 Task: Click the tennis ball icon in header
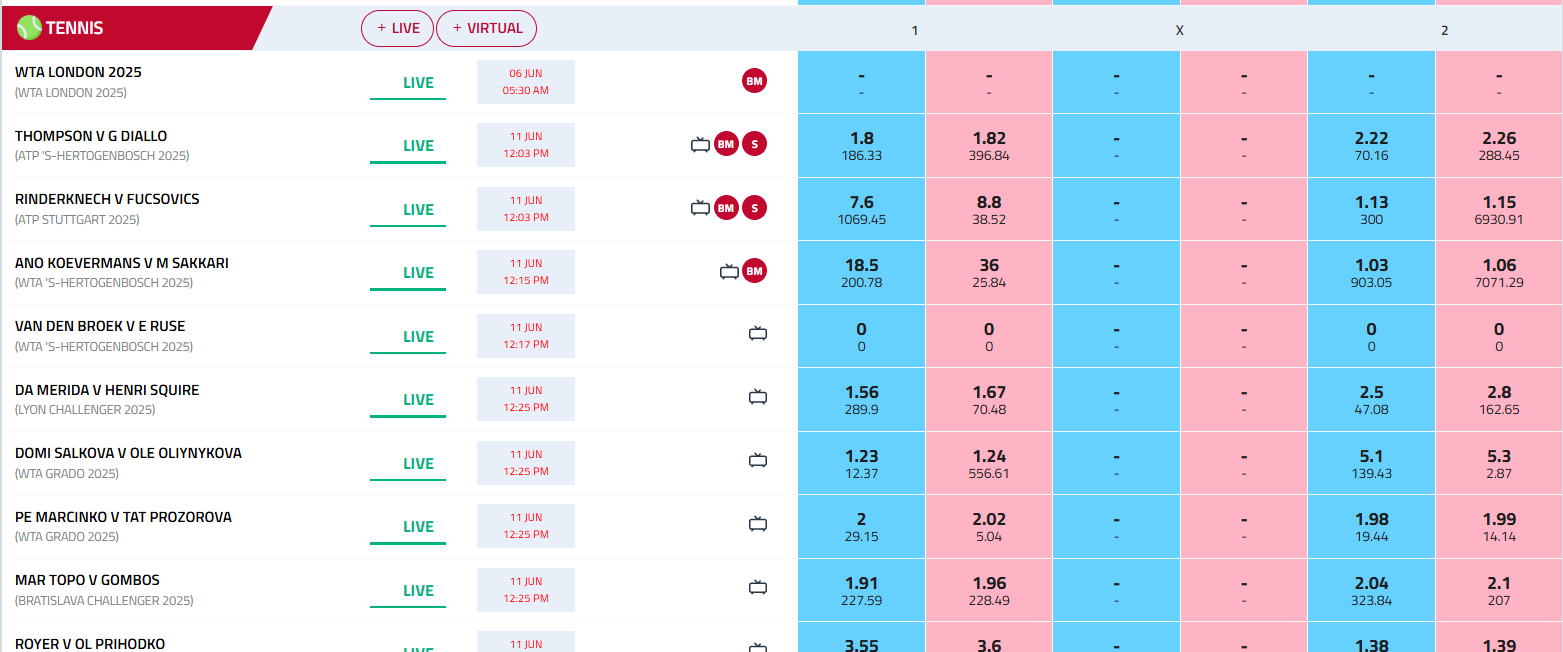(x=30, y=28)
